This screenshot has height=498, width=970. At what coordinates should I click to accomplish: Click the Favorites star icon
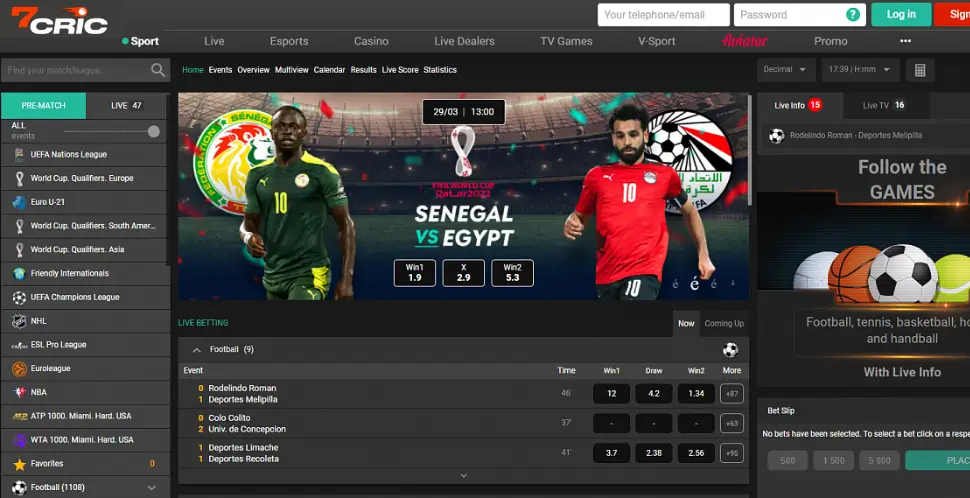(x=19, y=464)
